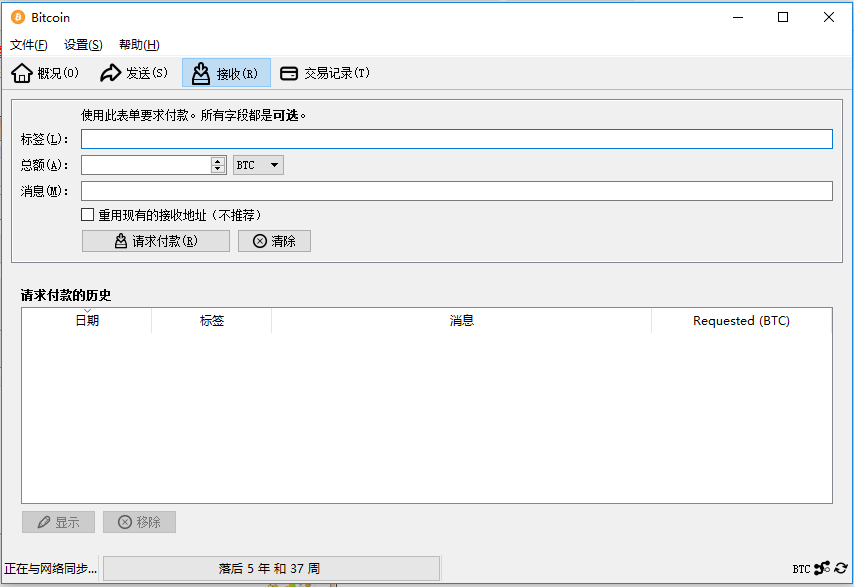
Task: Open the Settings (设置) menu
Action: click(x=83, y=45)
